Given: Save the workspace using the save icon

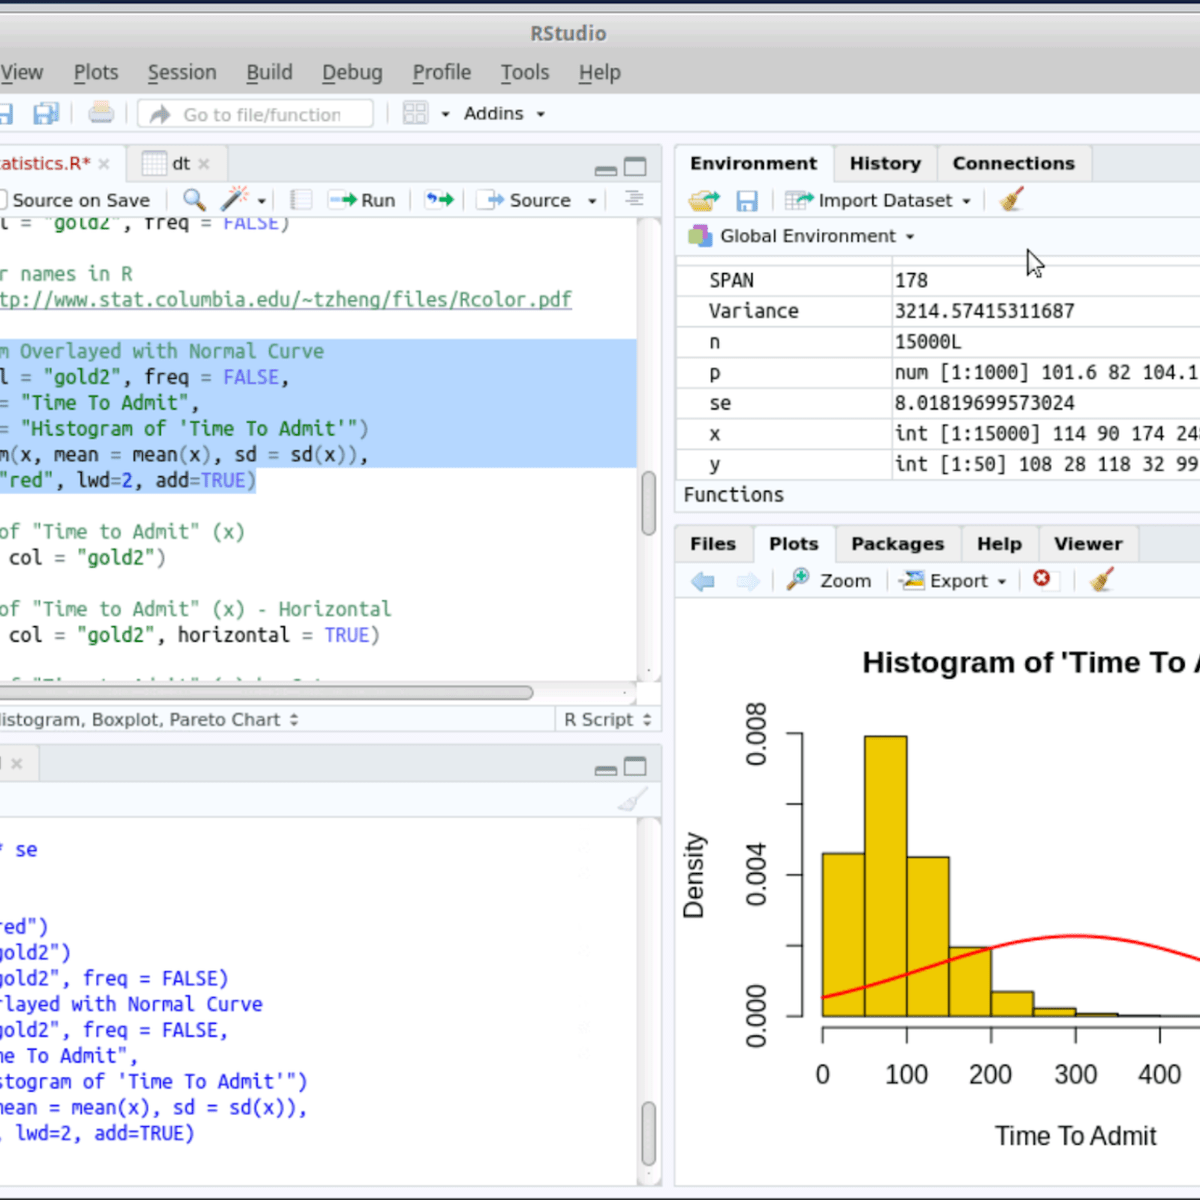Looking at the screenshot, I should pyautogui.click(x=746, y=200).
